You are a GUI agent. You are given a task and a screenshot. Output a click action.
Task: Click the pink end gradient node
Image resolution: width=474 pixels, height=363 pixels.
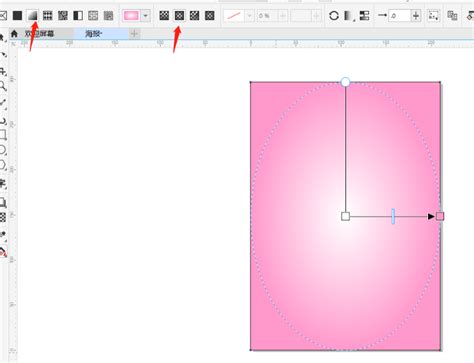point(440,216)
